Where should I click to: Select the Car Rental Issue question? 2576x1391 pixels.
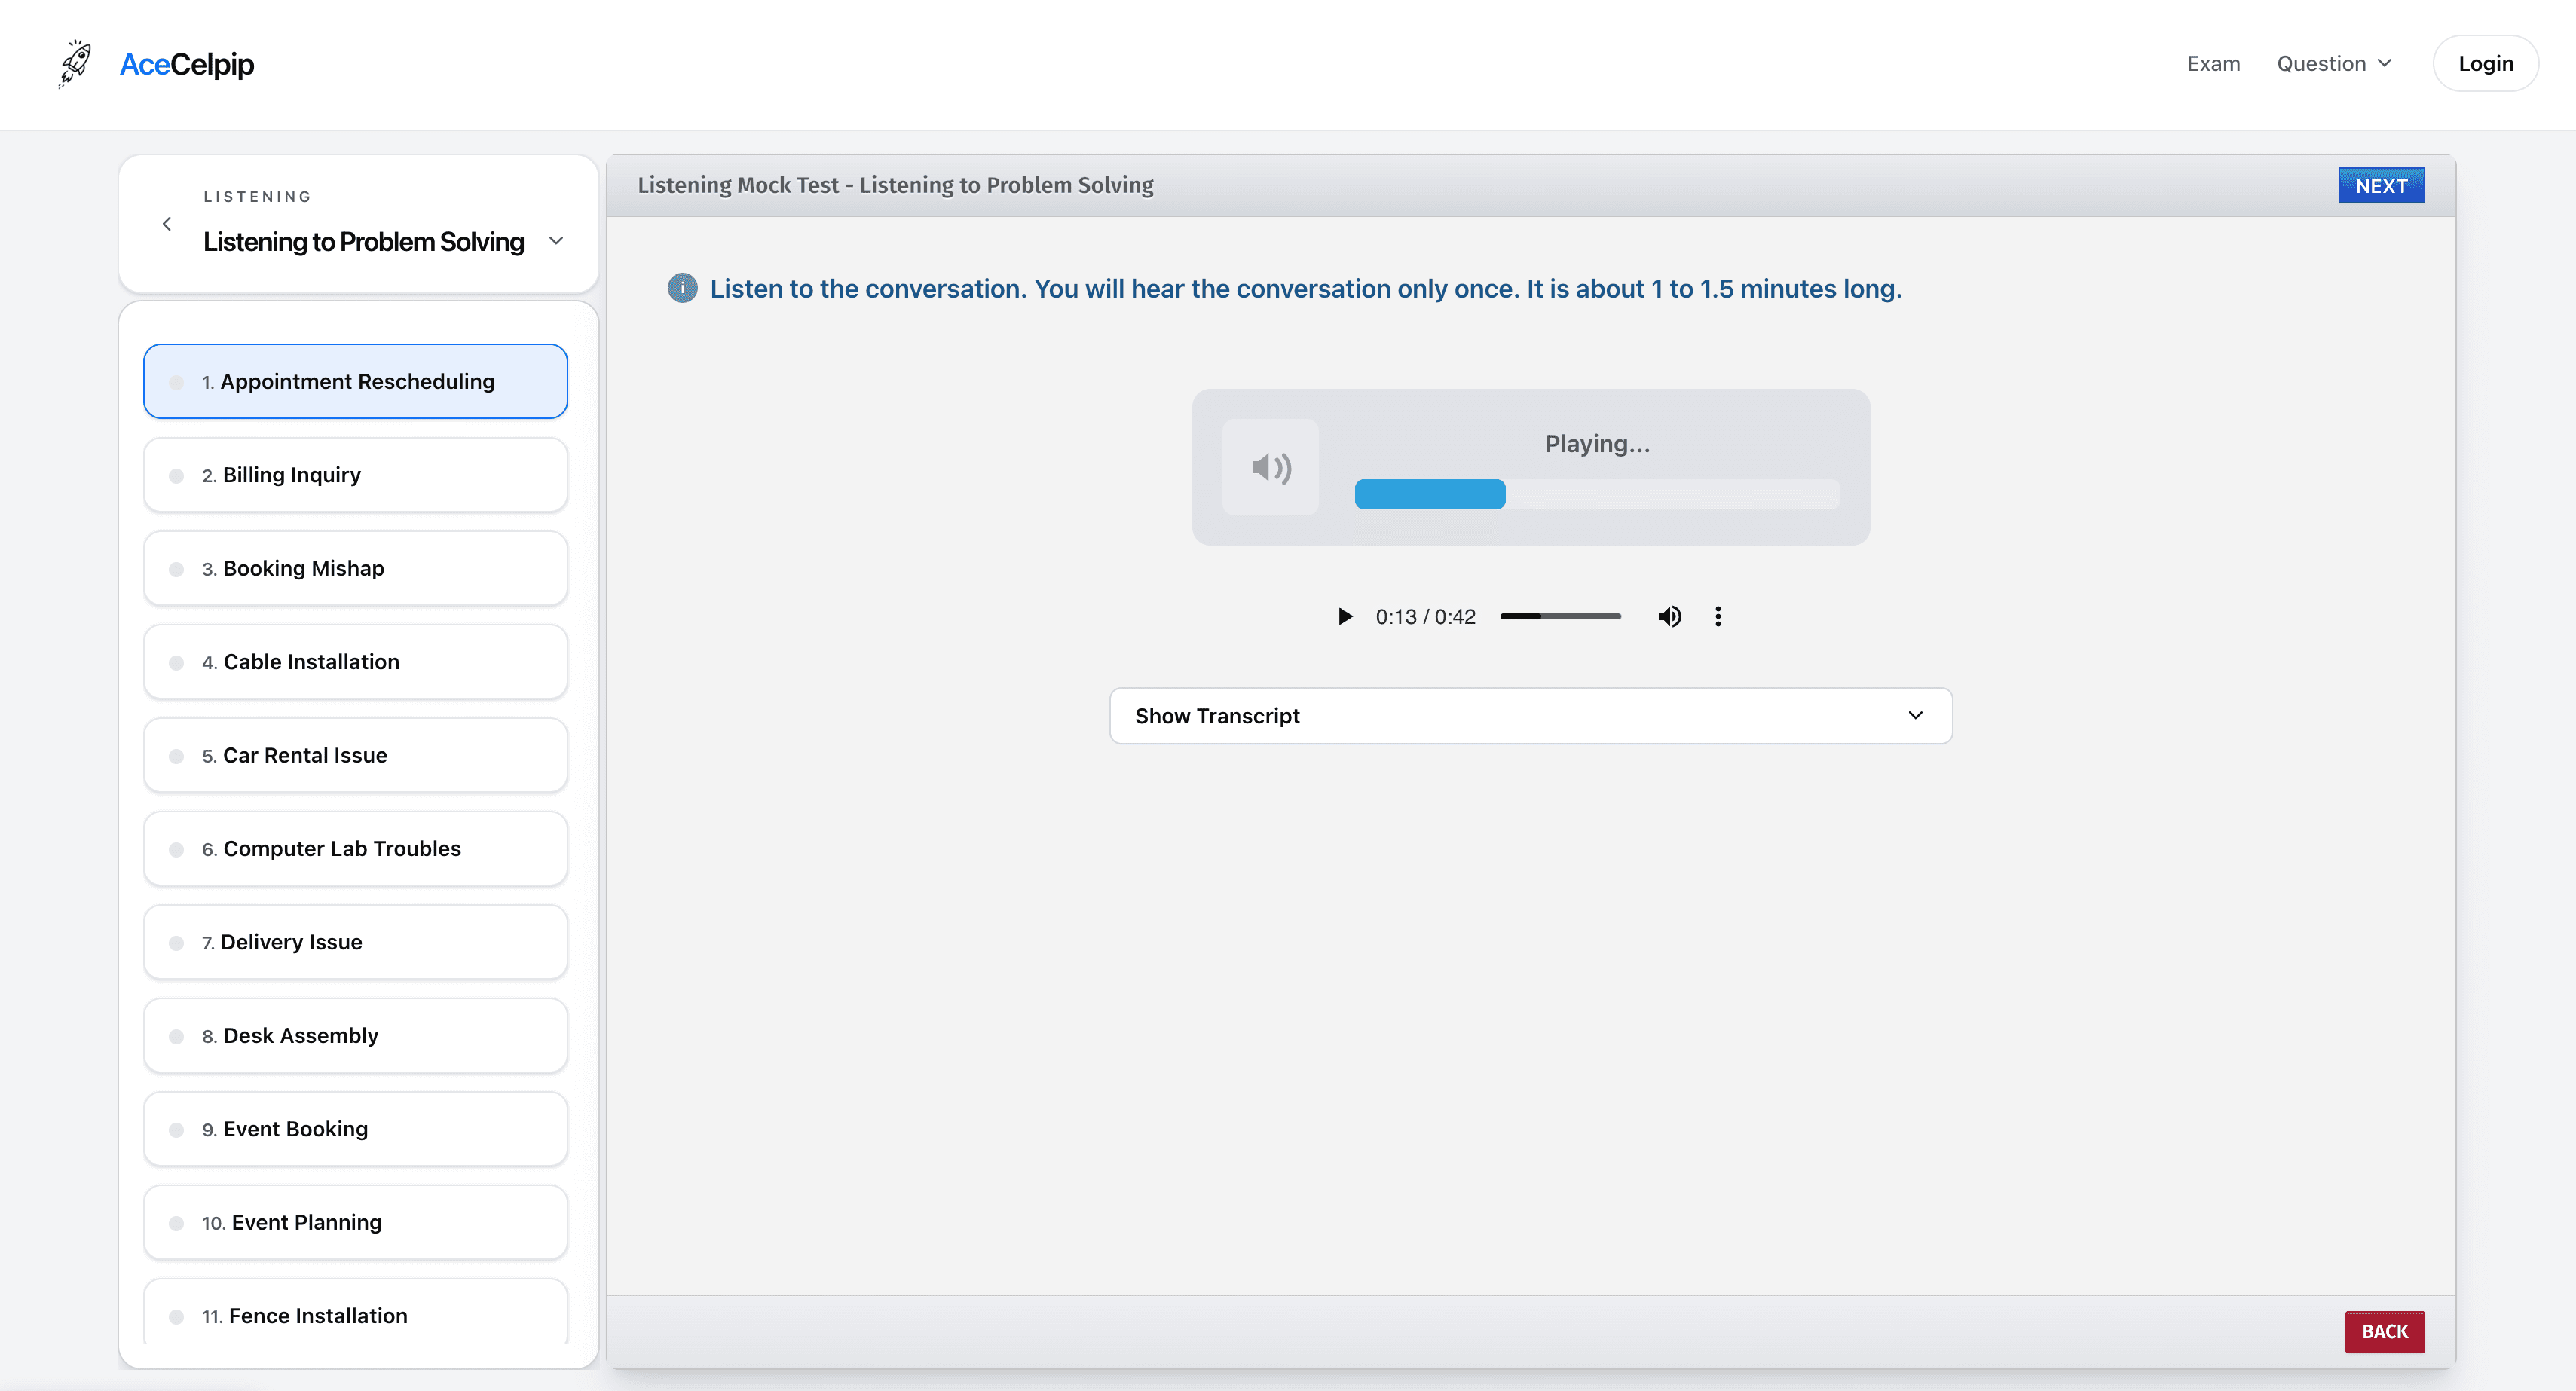click(355, 755)
